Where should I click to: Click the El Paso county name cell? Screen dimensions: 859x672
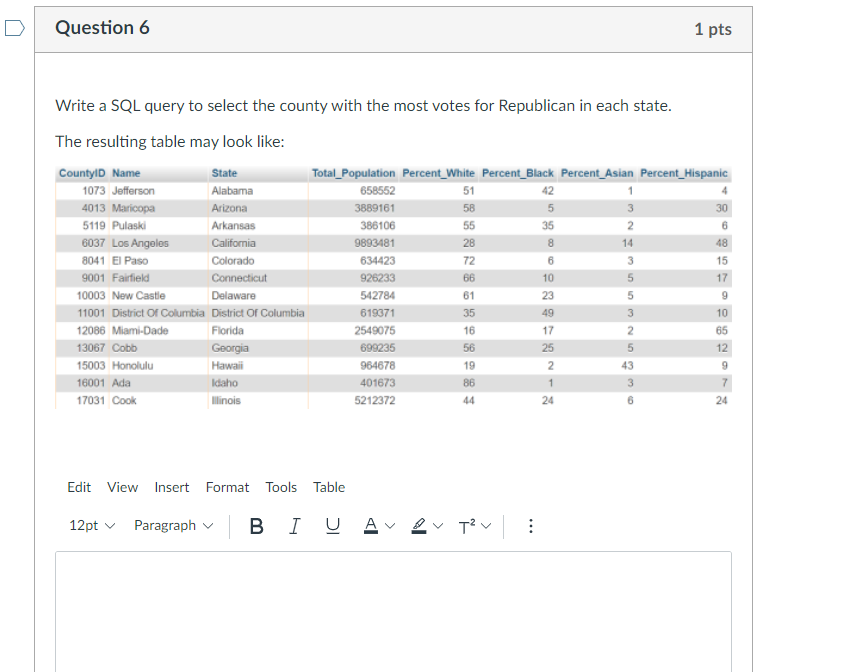130,261
